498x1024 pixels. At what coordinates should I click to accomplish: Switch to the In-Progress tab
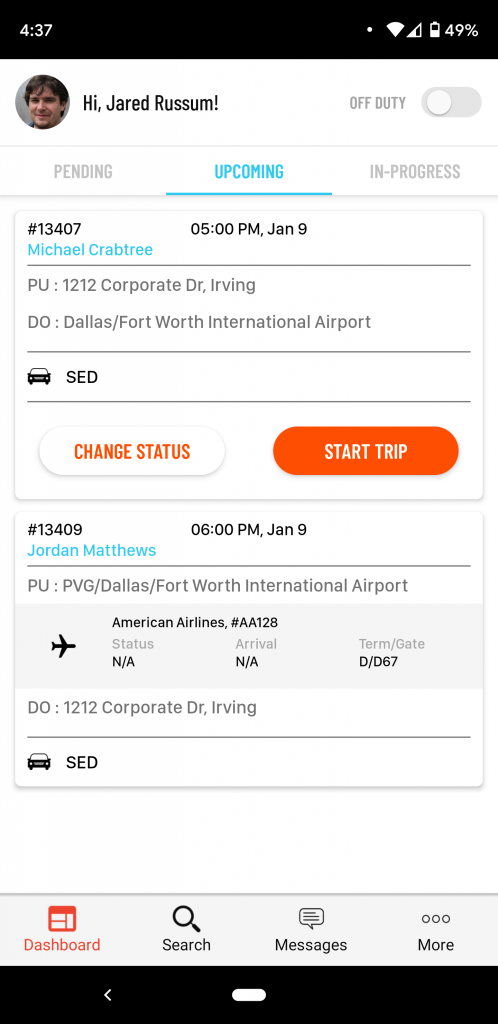pos(415,171)
